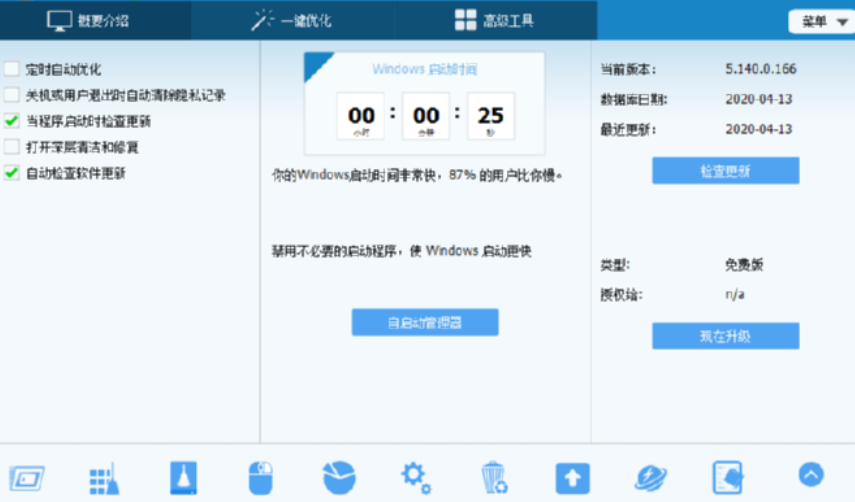This screenshot has width=855, height=502.
Task: Uncheck 当程序启动时检查更新
Action: pyautogui.click(x=11, y=121)
